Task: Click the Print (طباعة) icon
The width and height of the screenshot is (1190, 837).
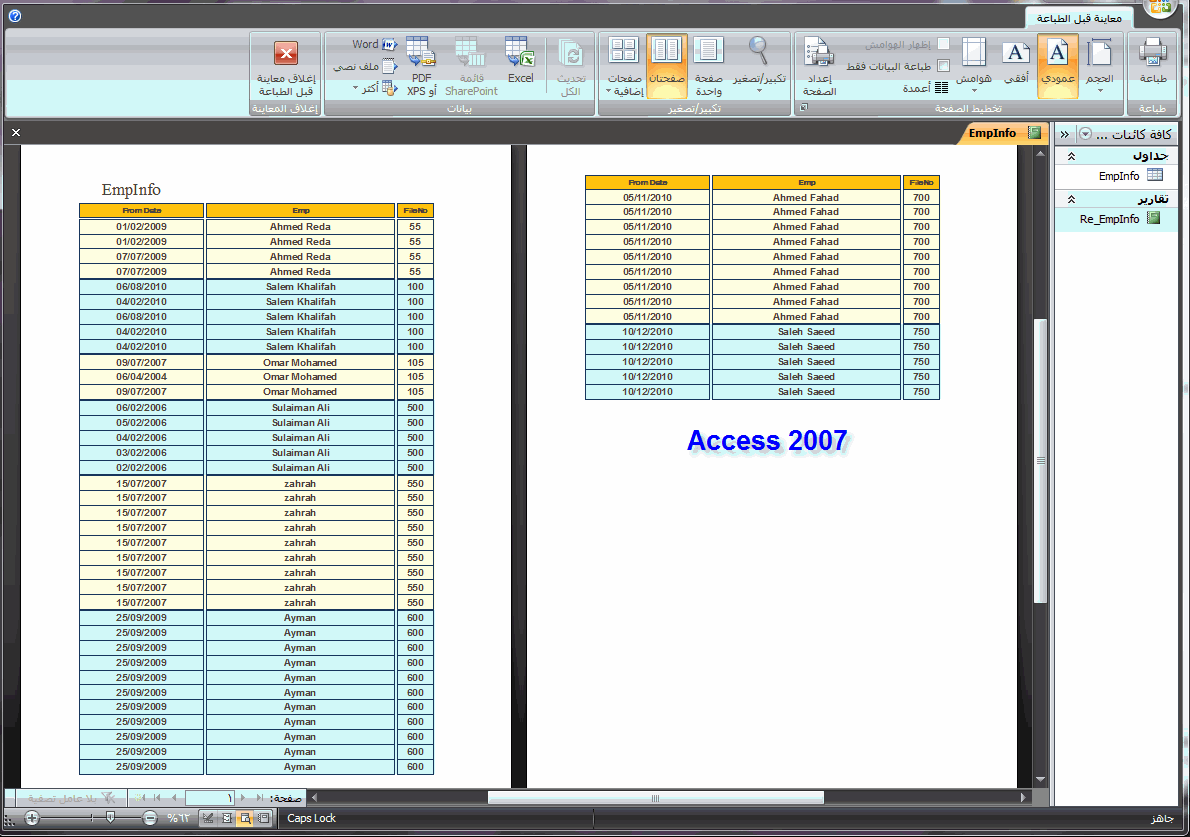Action: click(1152, 65)
